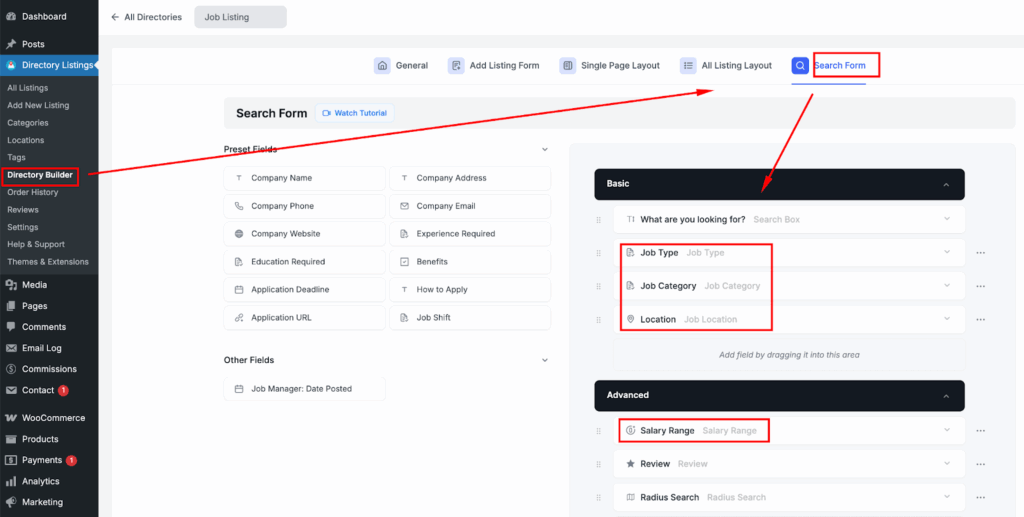
Task: Collapse the Basic section
Action: [x=946, y=184]
